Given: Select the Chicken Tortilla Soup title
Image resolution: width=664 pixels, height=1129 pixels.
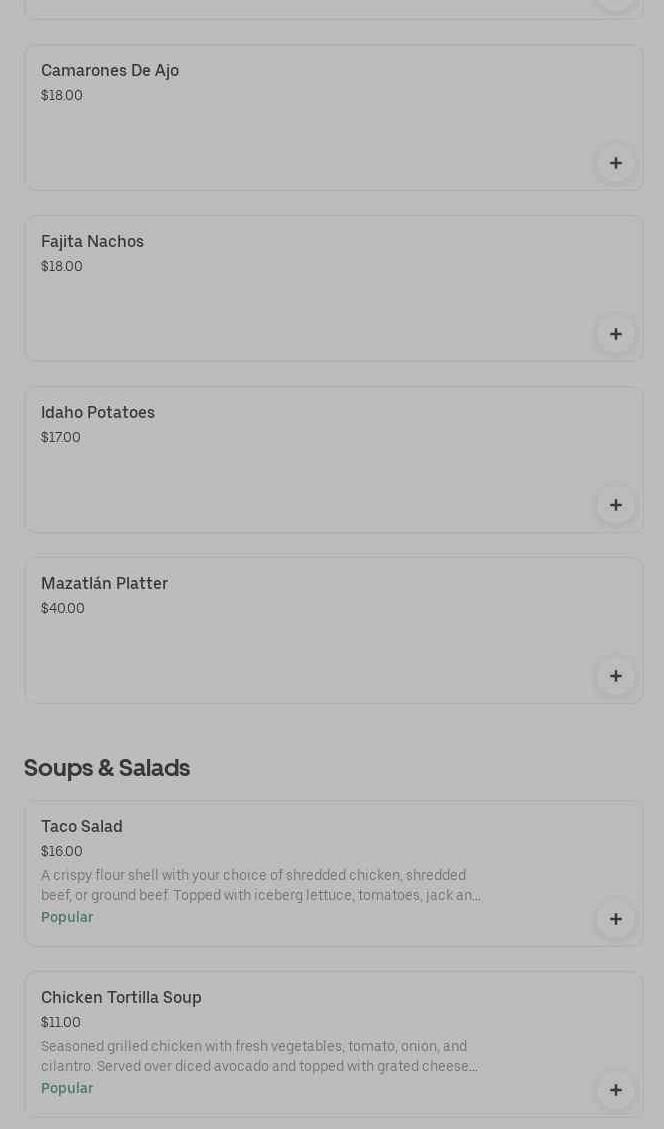Looking at the screenshot, I should tap(121, 998).
